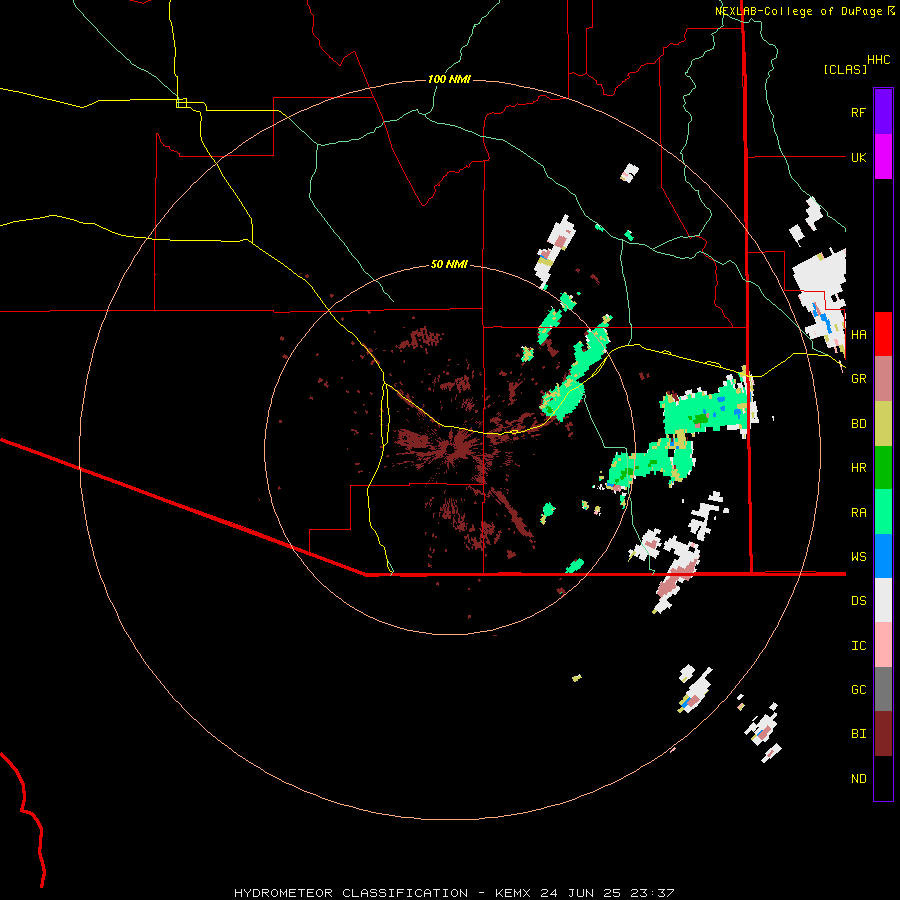Click the white DS color swatch
The image size is (900, 900).
883,600
